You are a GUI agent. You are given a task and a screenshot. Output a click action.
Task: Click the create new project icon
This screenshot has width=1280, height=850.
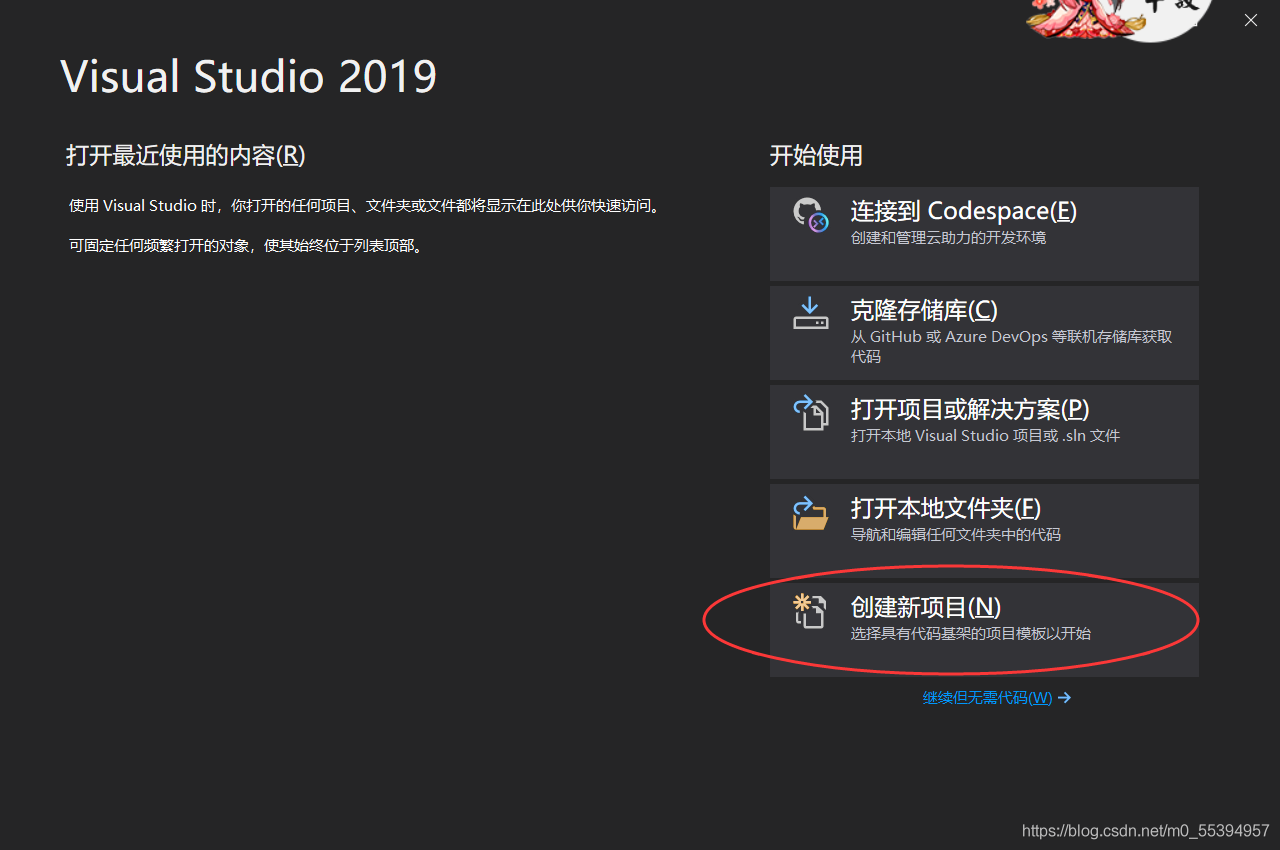coord(809,611)
